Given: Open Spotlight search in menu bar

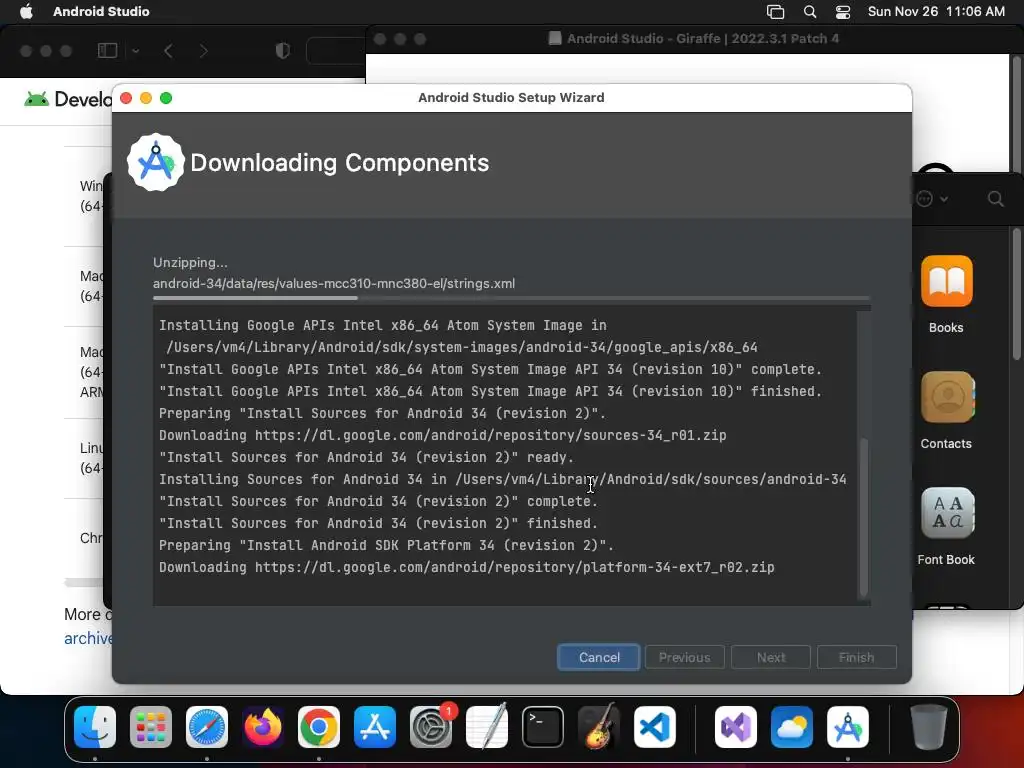Looking at the screenshot, I should [810, 12].
